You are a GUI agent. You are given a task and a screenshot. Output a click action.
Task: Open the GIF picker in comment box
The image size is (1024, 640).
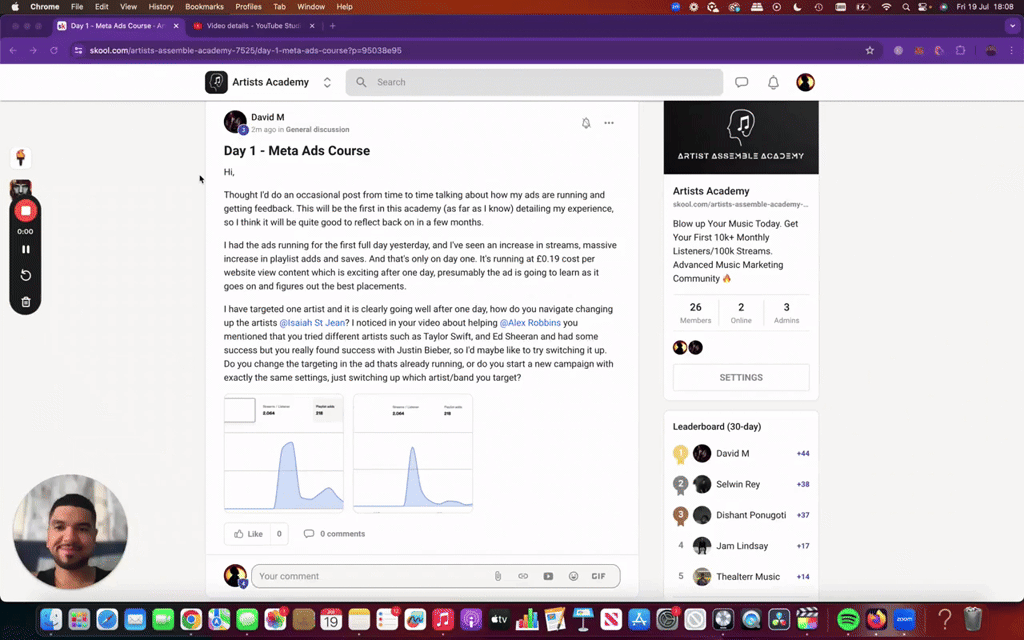pyautogui.click(x=598, y=576)
